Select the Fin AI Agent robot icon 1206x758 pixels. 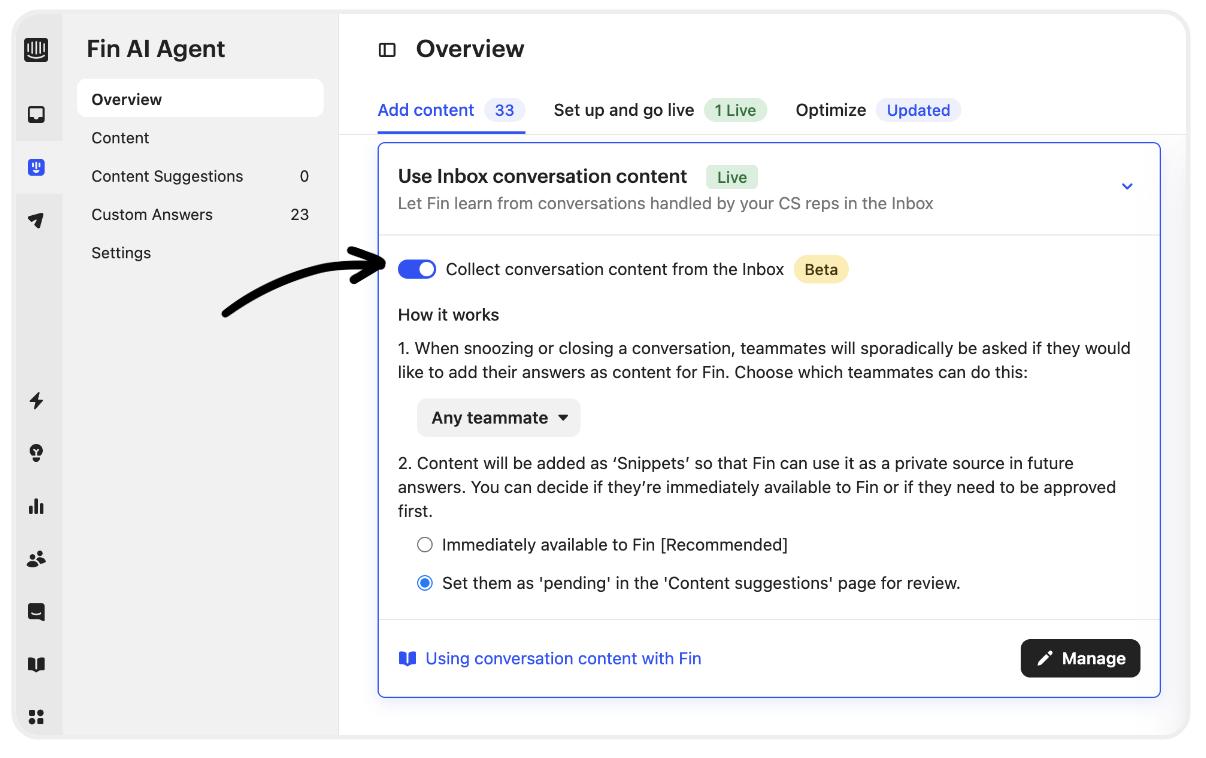click(x=36, y=167)
